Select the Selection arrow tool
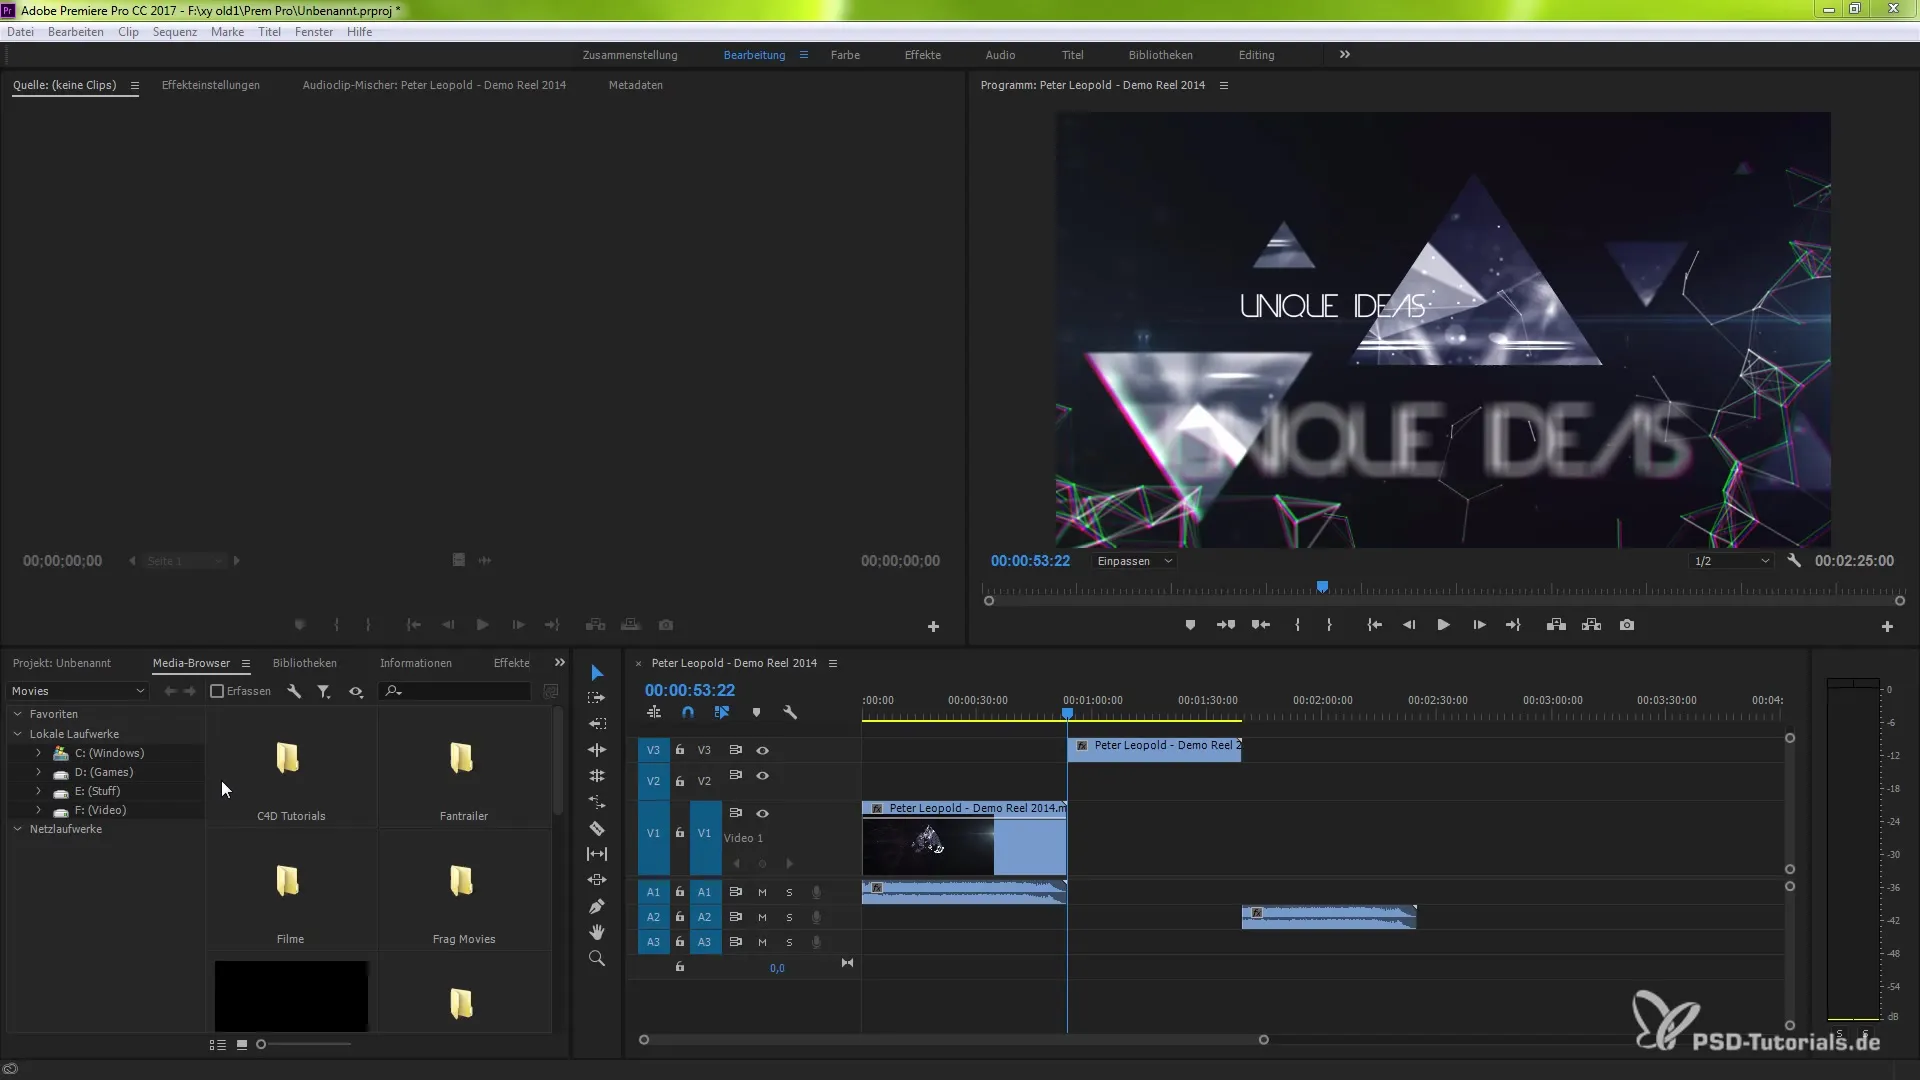This screenshot has height=1080, width=1920. pyautogui.click(x=597, y=672)
